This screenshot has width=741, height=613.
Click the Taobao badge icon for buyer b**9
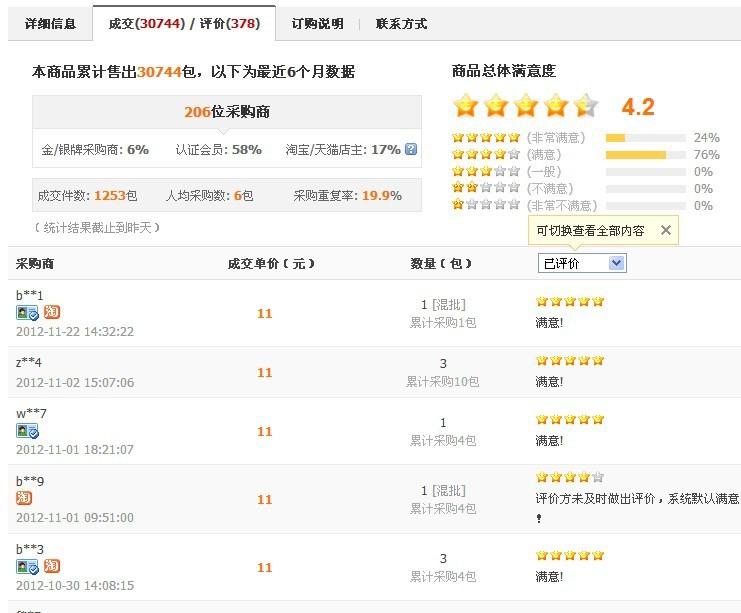24,498
